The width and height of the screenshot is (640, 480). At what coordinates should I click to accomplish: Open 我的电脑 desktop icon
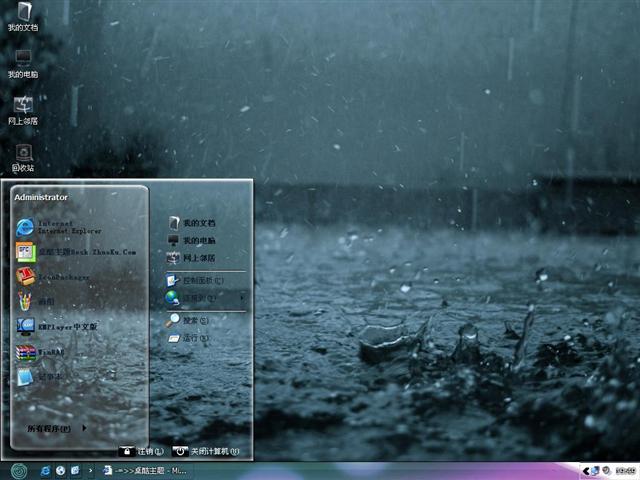click(23, 64)
